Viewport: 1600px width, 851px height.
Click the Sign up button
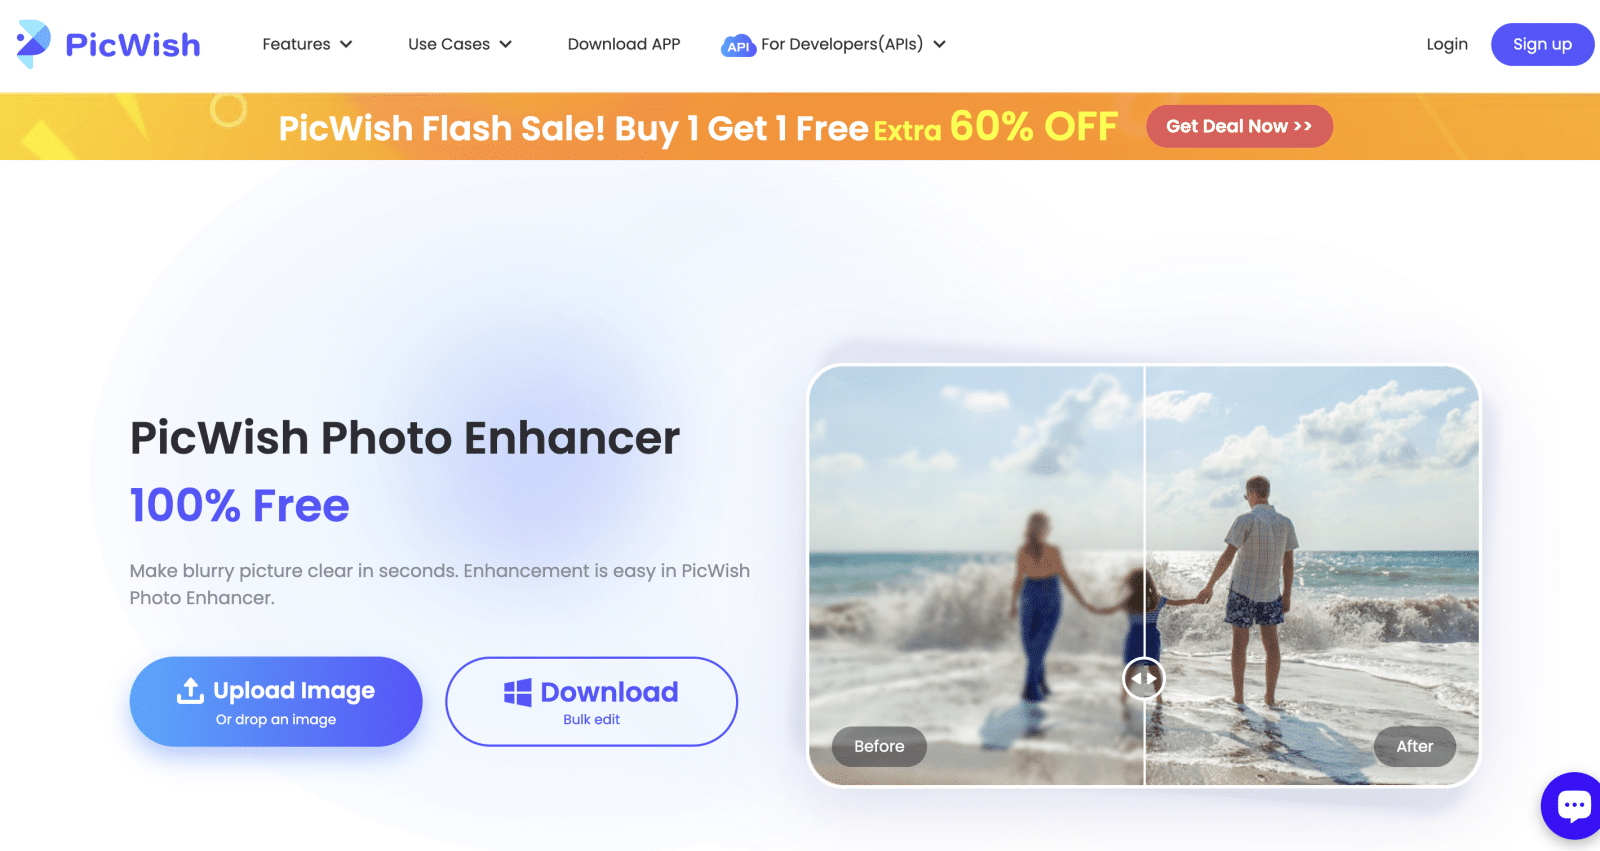tap(1542, 44)
